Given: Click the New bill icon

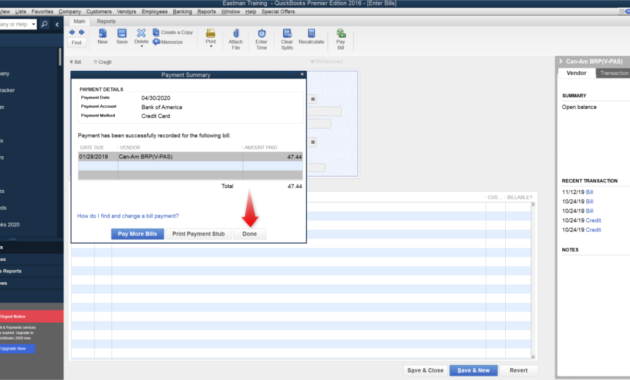Looking at the screenshot, I should point(102,33).
